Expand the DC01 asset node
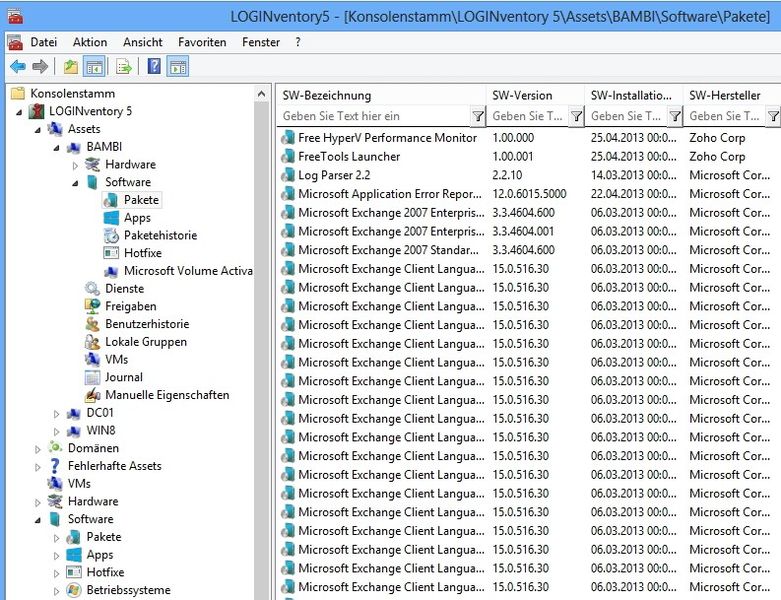Screen dimensions: 781x600 pos(57,413)
